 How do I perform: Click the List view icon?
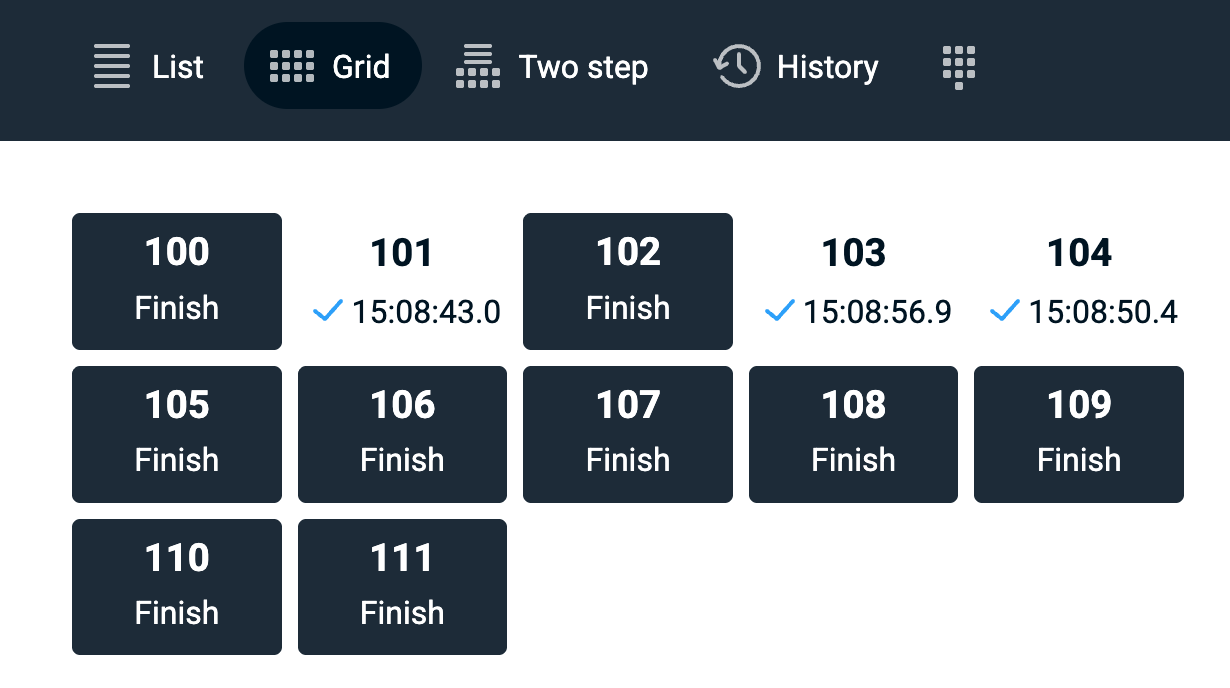112,67
